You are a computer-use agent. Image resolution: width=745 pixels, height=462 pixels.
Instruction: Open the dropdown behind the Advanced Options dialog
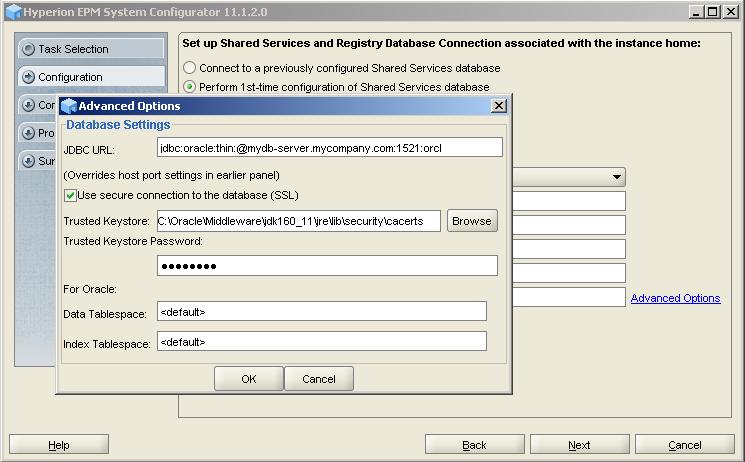click(x=616, y=177)
